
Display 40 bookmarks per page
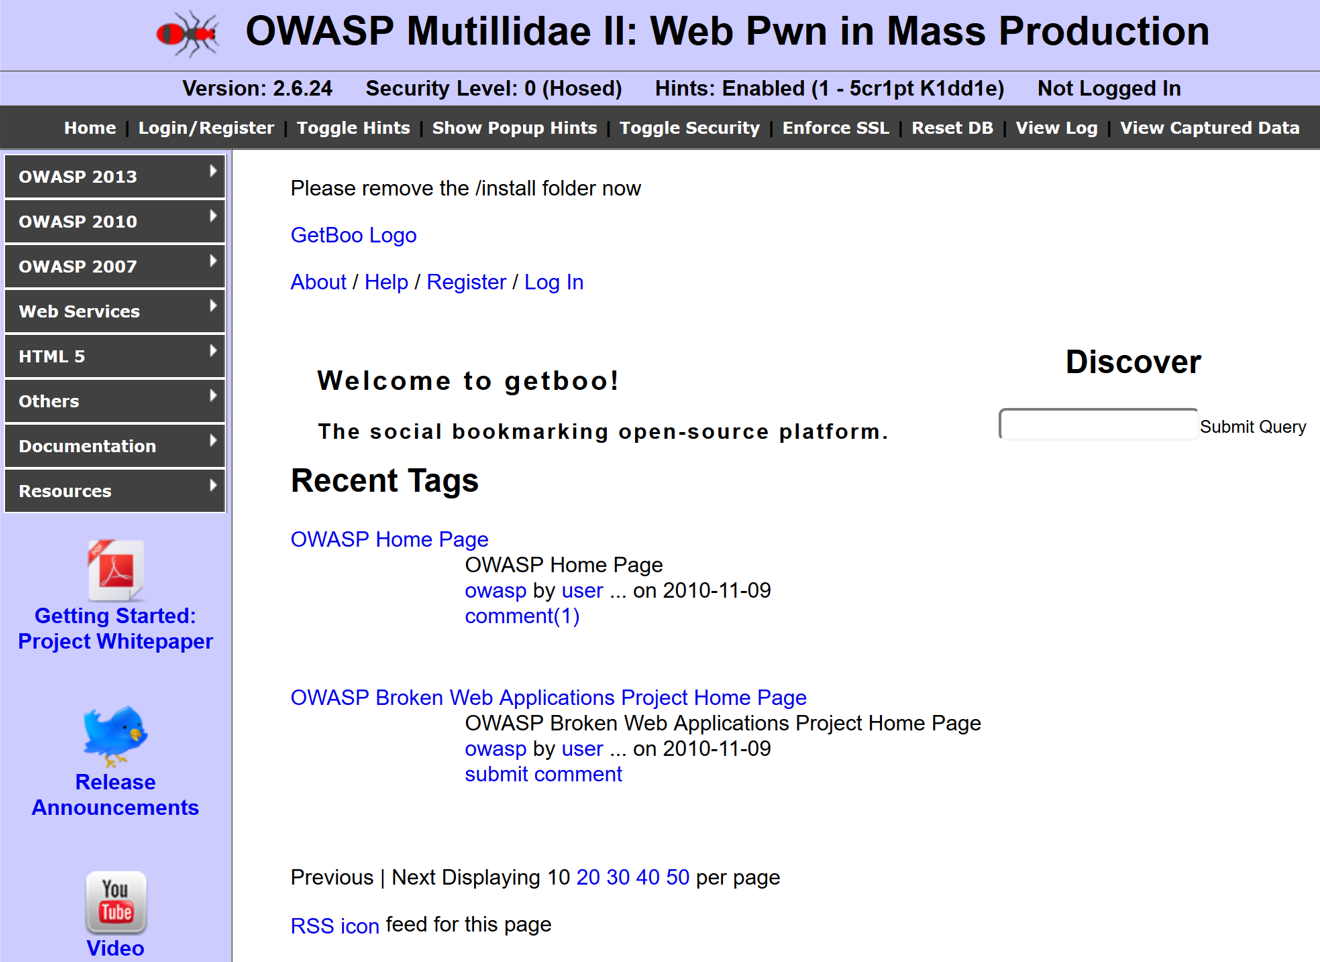pyautogui.click(x=648, y=877)
